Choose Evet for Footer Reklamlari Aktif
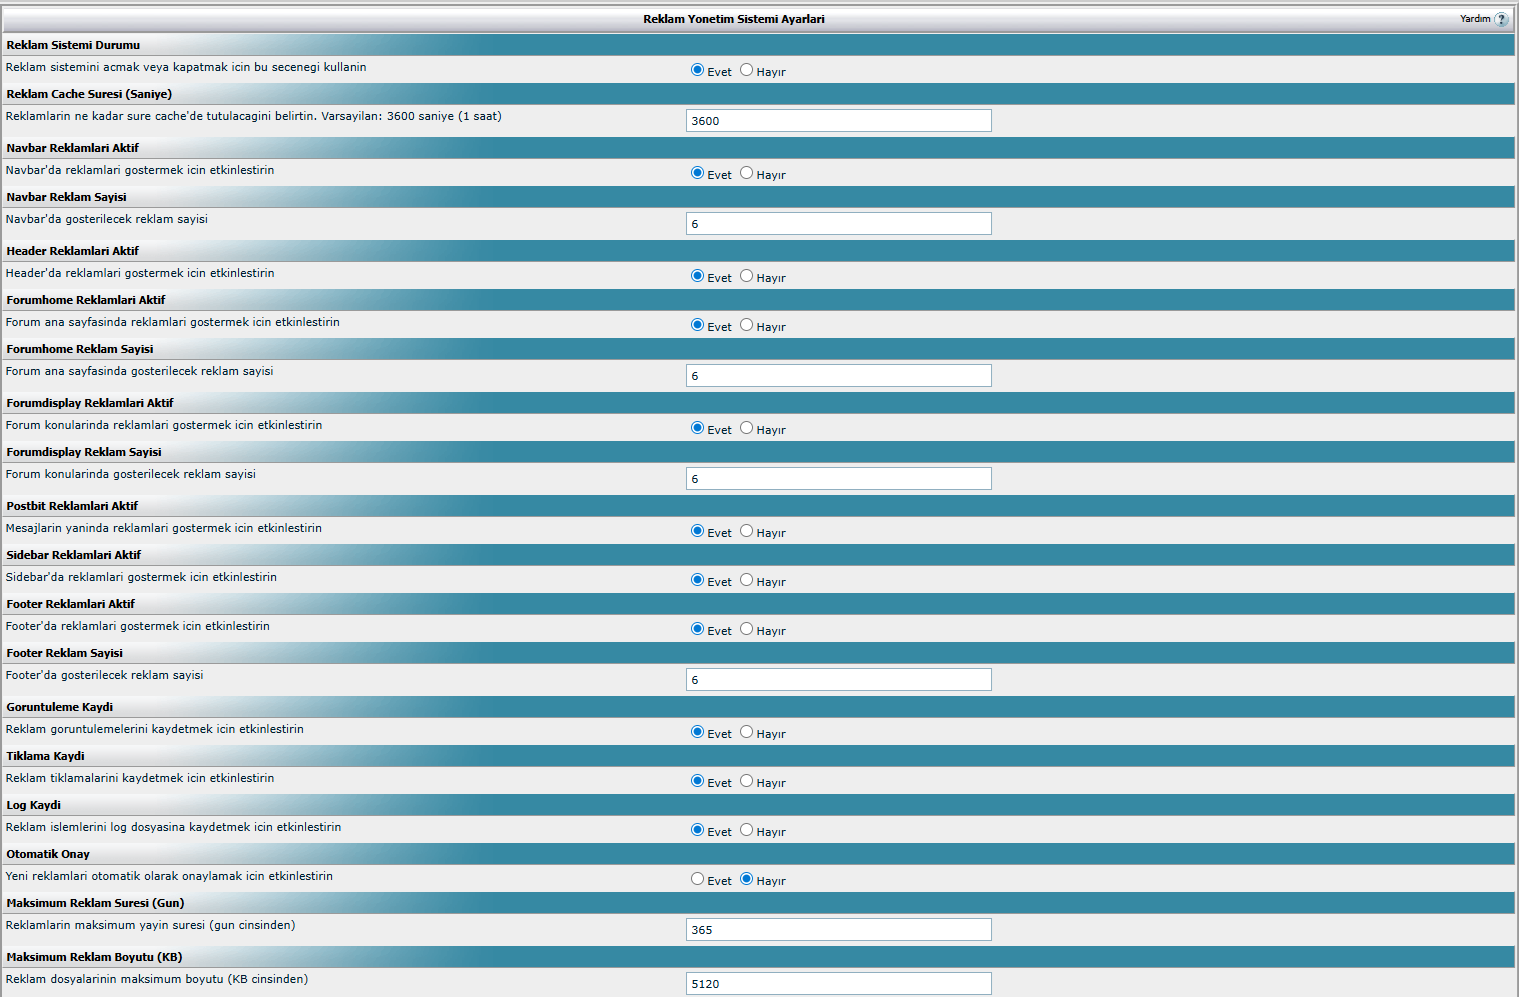The width and height of the screenshot is (1519, 997). pyautogui.click(x=697, y=629)
